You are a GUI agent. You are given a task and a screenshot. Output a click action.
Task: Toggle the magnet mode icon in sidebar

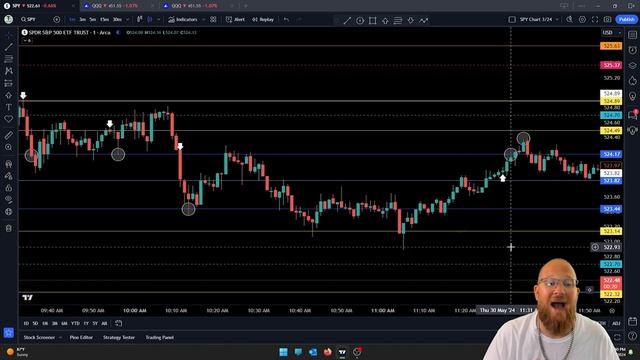[9, 164]
